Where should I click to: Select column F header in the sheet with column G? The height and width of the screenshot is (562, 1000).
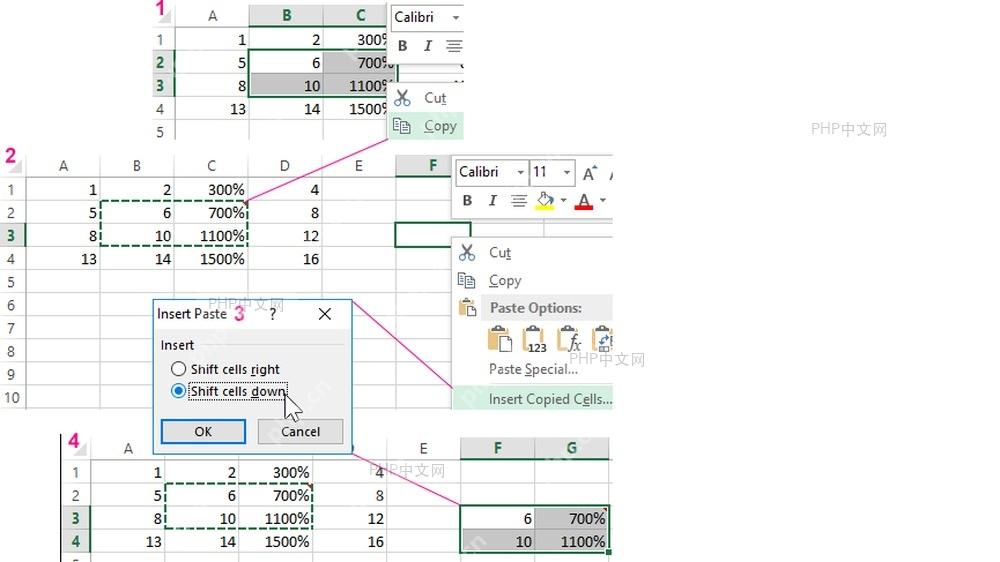point(497,448)
